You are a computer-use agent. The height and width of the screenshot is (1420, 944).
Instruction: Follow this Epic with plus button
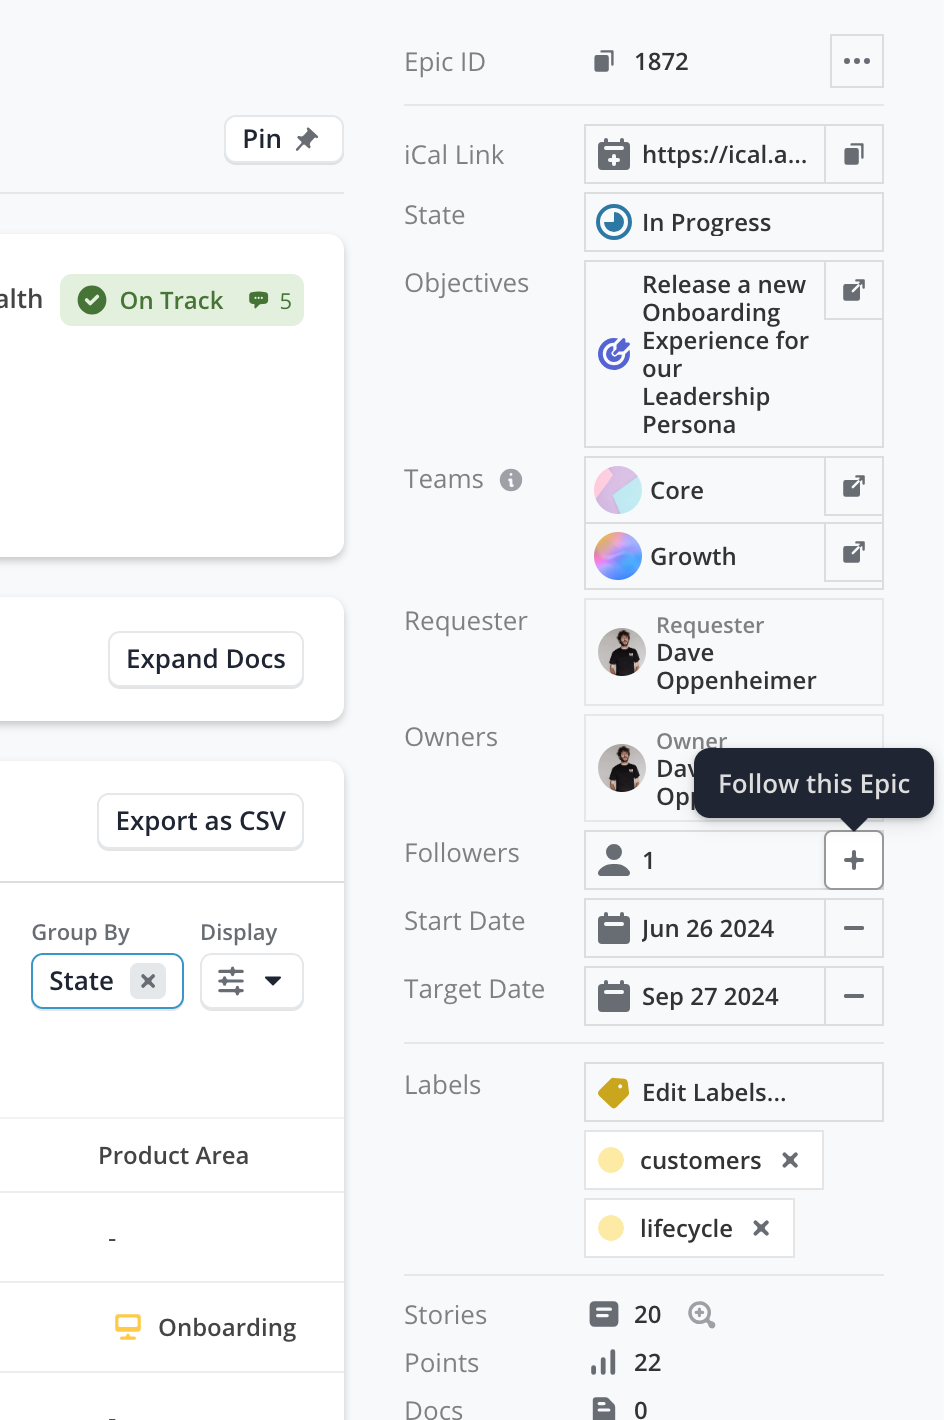pyautogui.click(x=854, y=860)
